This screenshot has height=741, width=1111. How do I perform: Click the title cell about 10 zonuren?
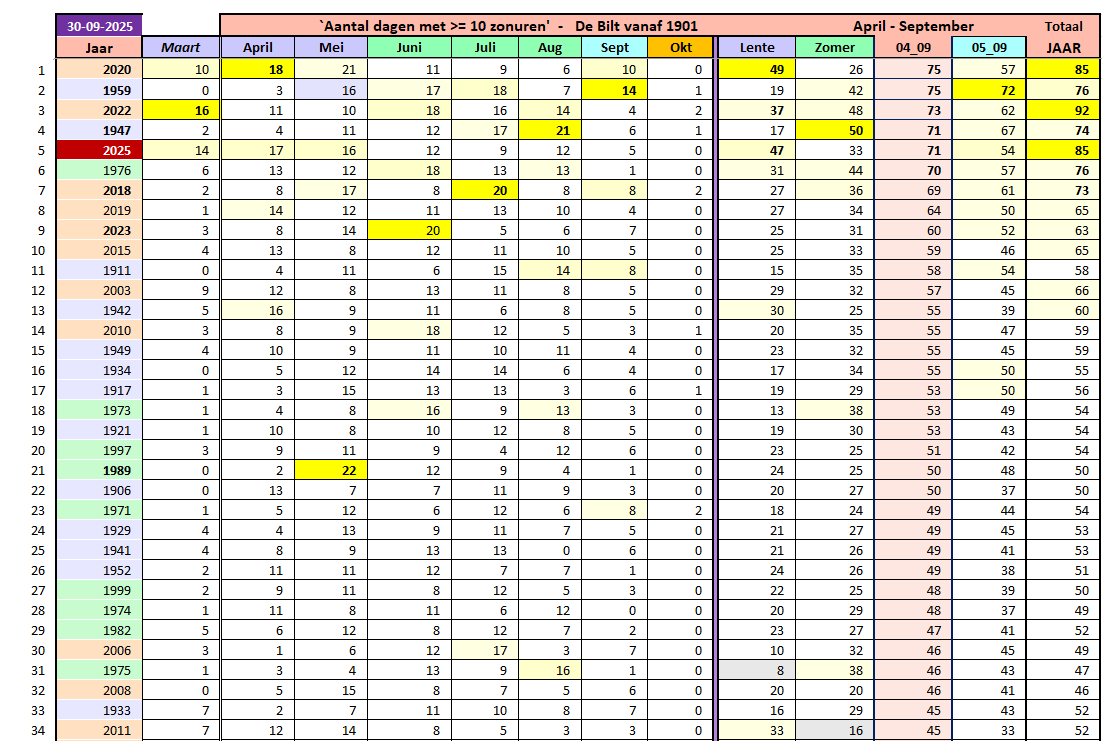508,26
